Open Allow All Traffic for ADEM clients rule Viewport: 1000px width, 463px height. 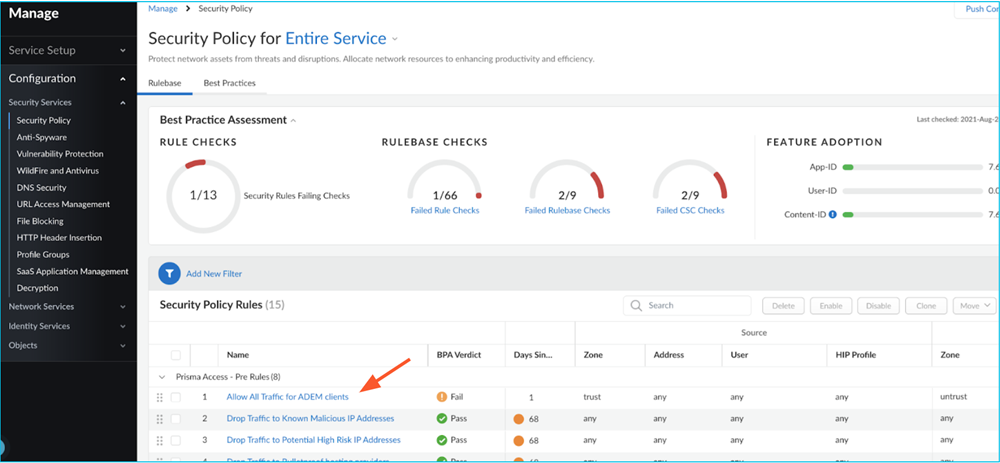tap(287, 397)
